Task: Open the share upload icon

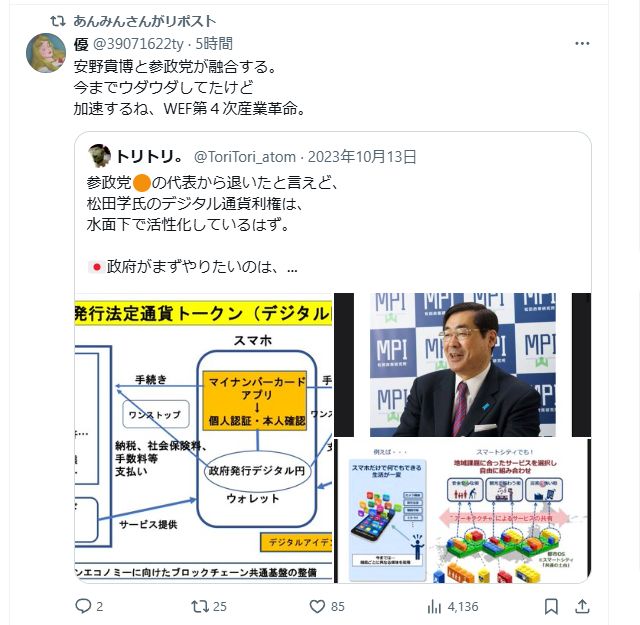Action: [582, 606]
